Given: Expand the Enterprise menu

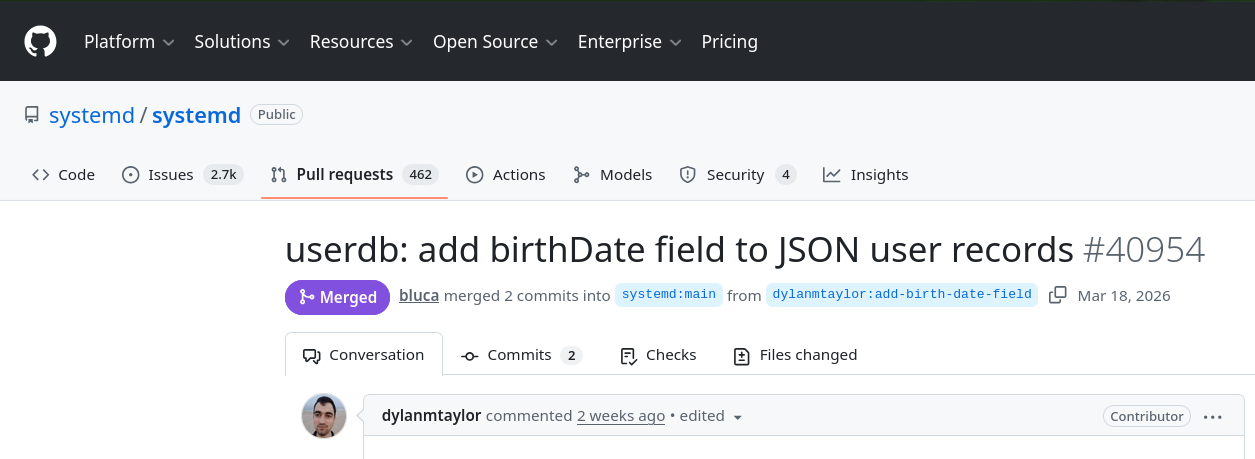Looking at the screenshot, I should pos(629,42).
